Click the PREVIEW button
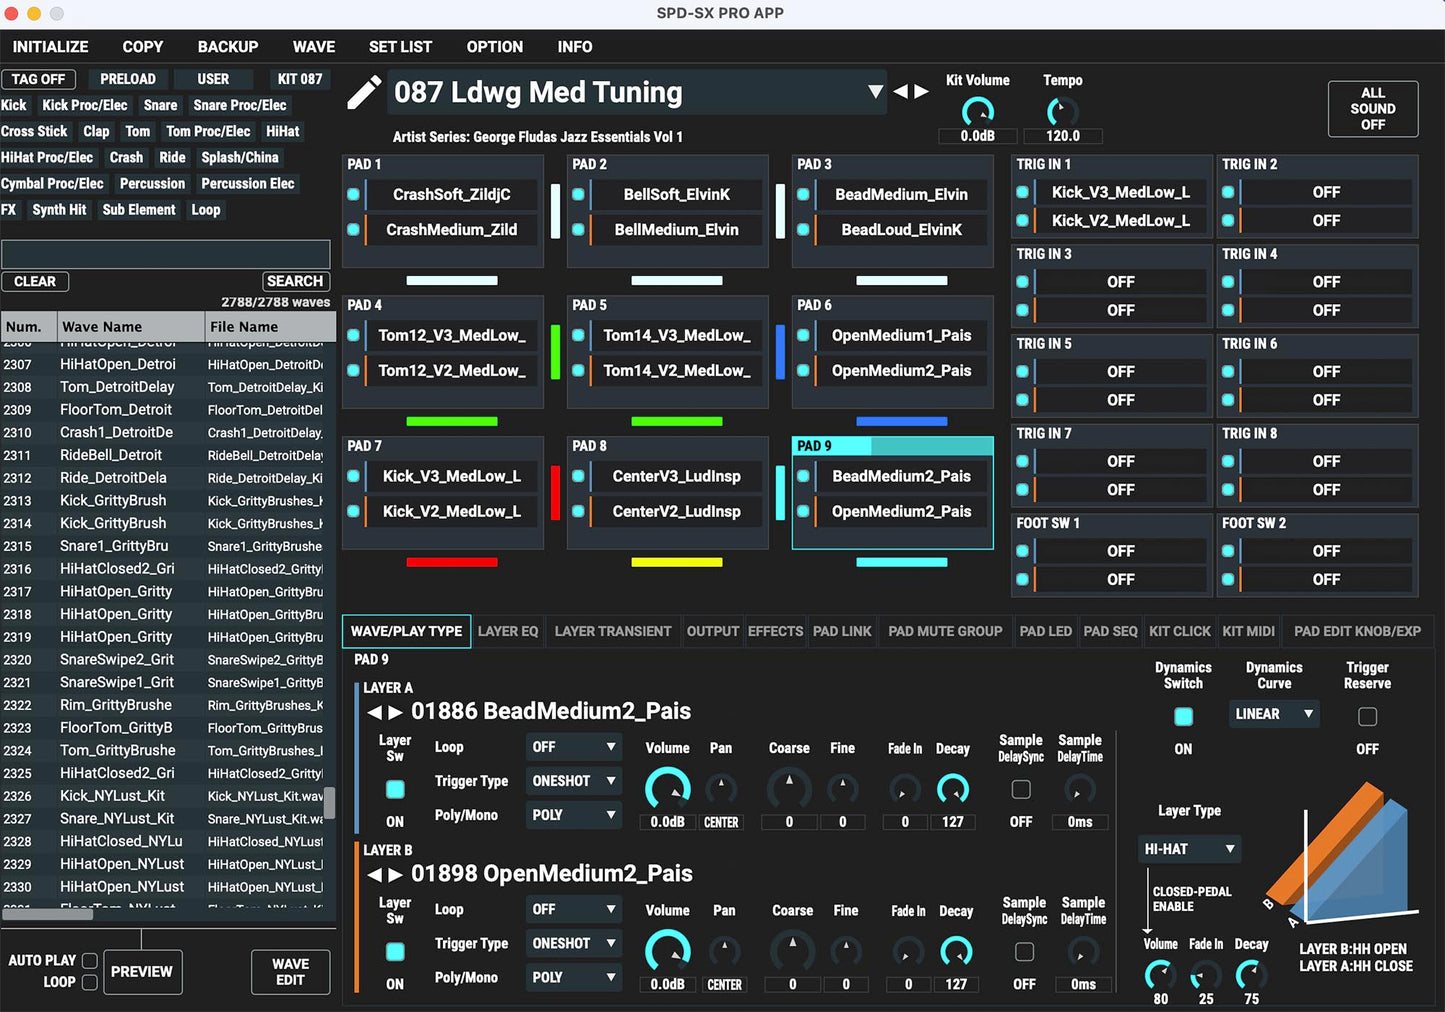Screen dimensions: 1445x1012 coord(141,972)
